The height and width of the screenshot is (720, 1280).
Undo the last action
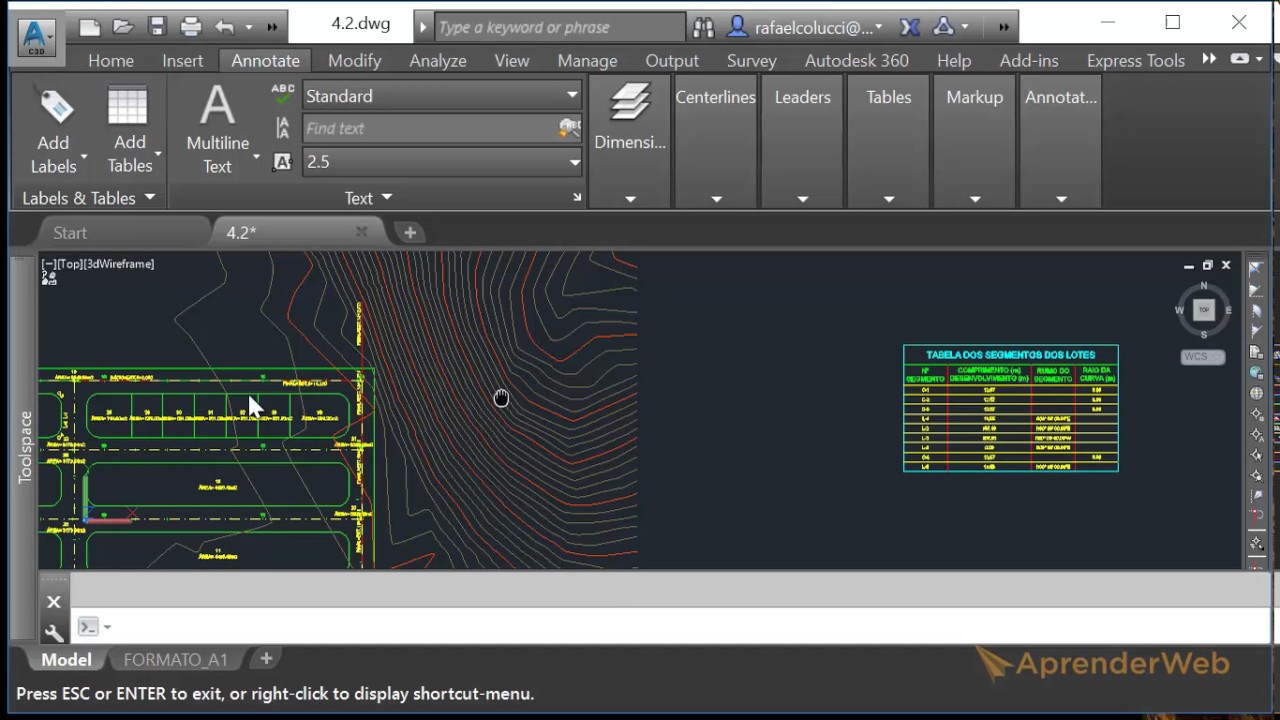click(x=224, y=27)
